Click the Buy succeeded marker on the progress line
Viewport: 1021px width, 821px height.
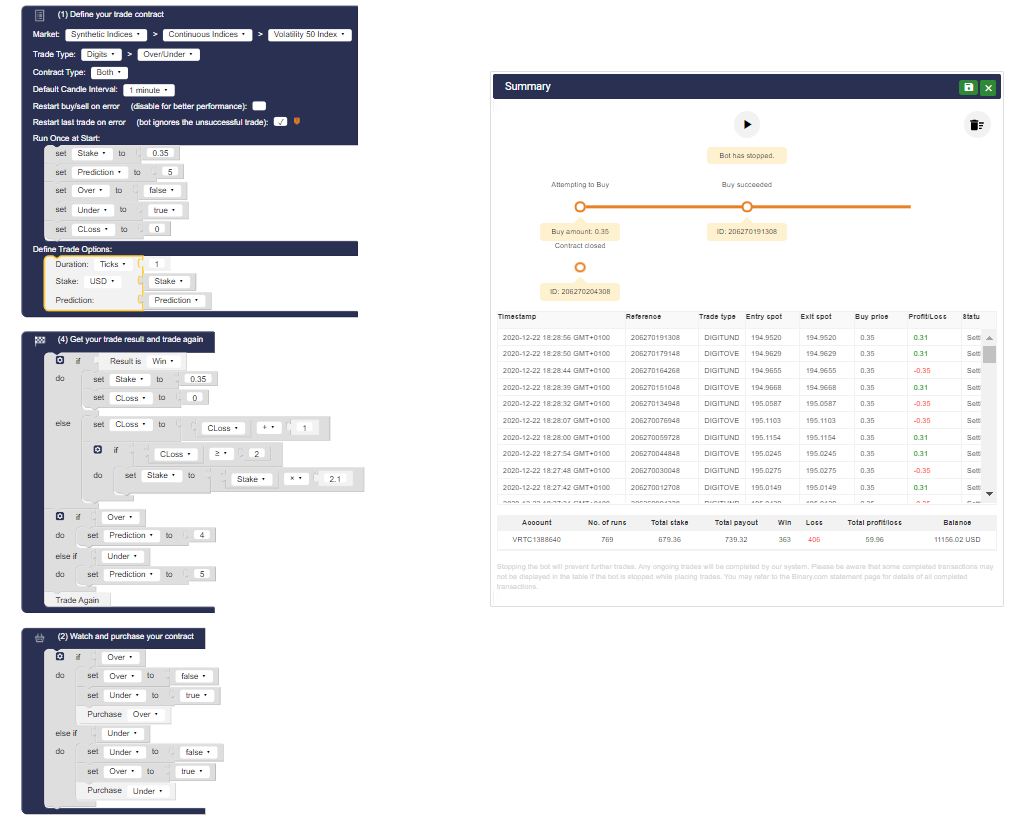747,206
